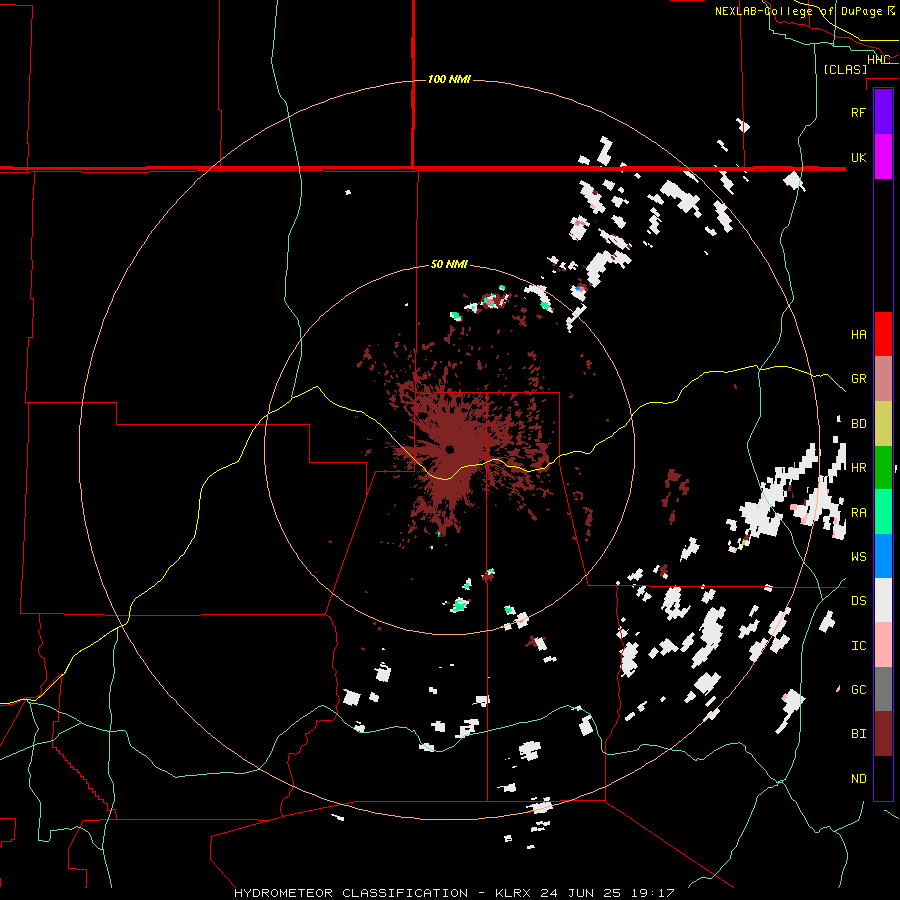900x900 pixels.
Task: Pick the RA light-green legend swatch
Action: tap(883, 512)
